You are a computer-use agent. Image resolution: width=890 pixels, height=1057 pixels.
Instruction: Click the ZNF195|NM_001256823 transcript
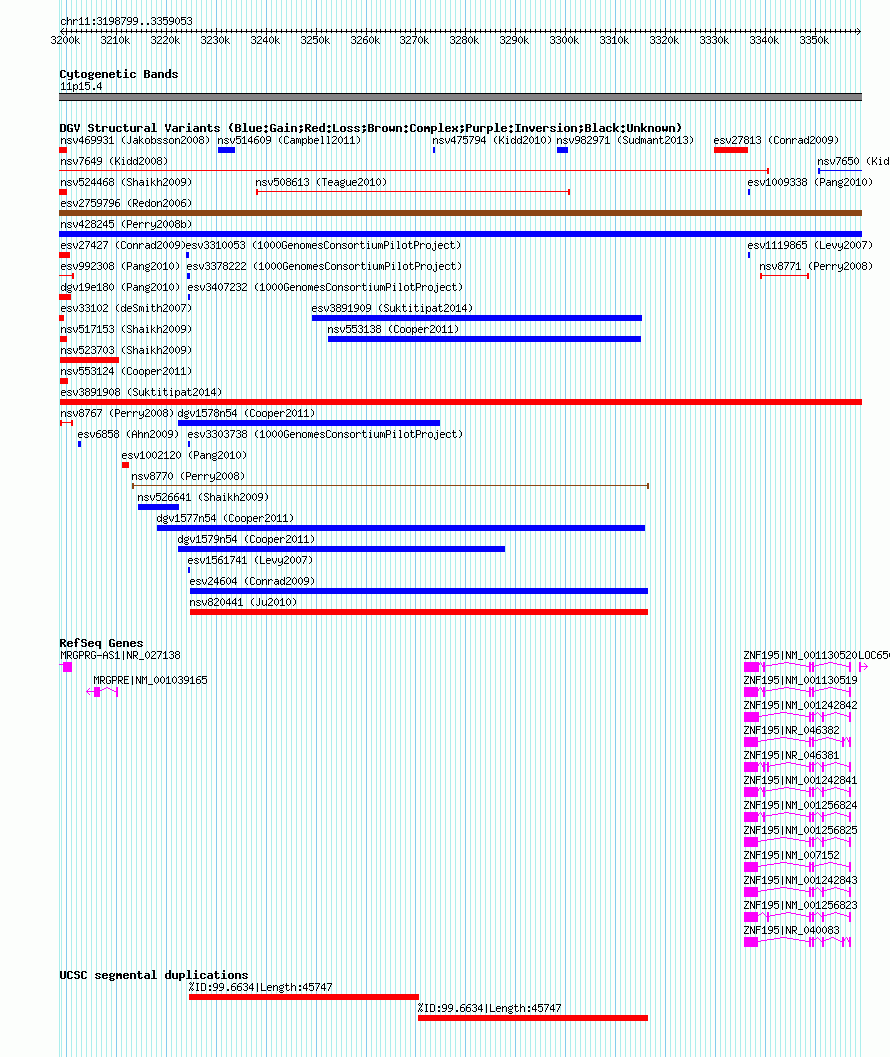click(797, 917)
